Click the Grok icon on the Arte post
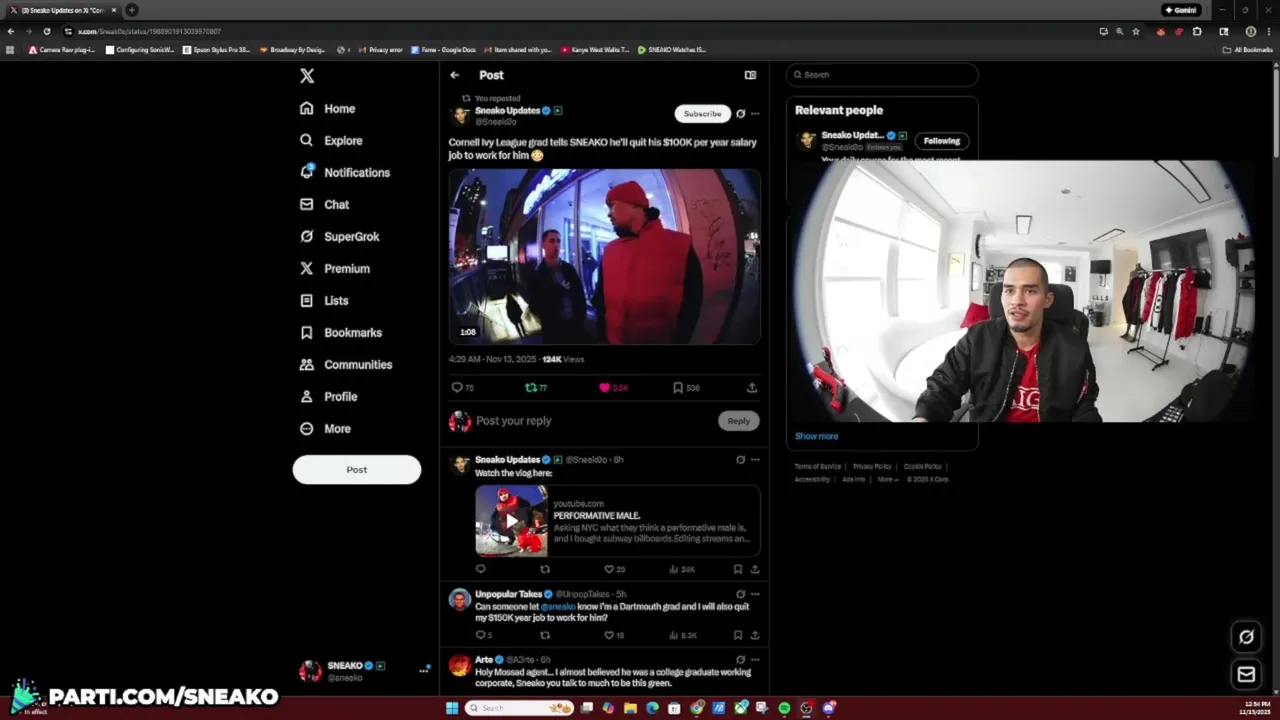The height and width of the screenshot is (720, 1280). pos(740,660)
